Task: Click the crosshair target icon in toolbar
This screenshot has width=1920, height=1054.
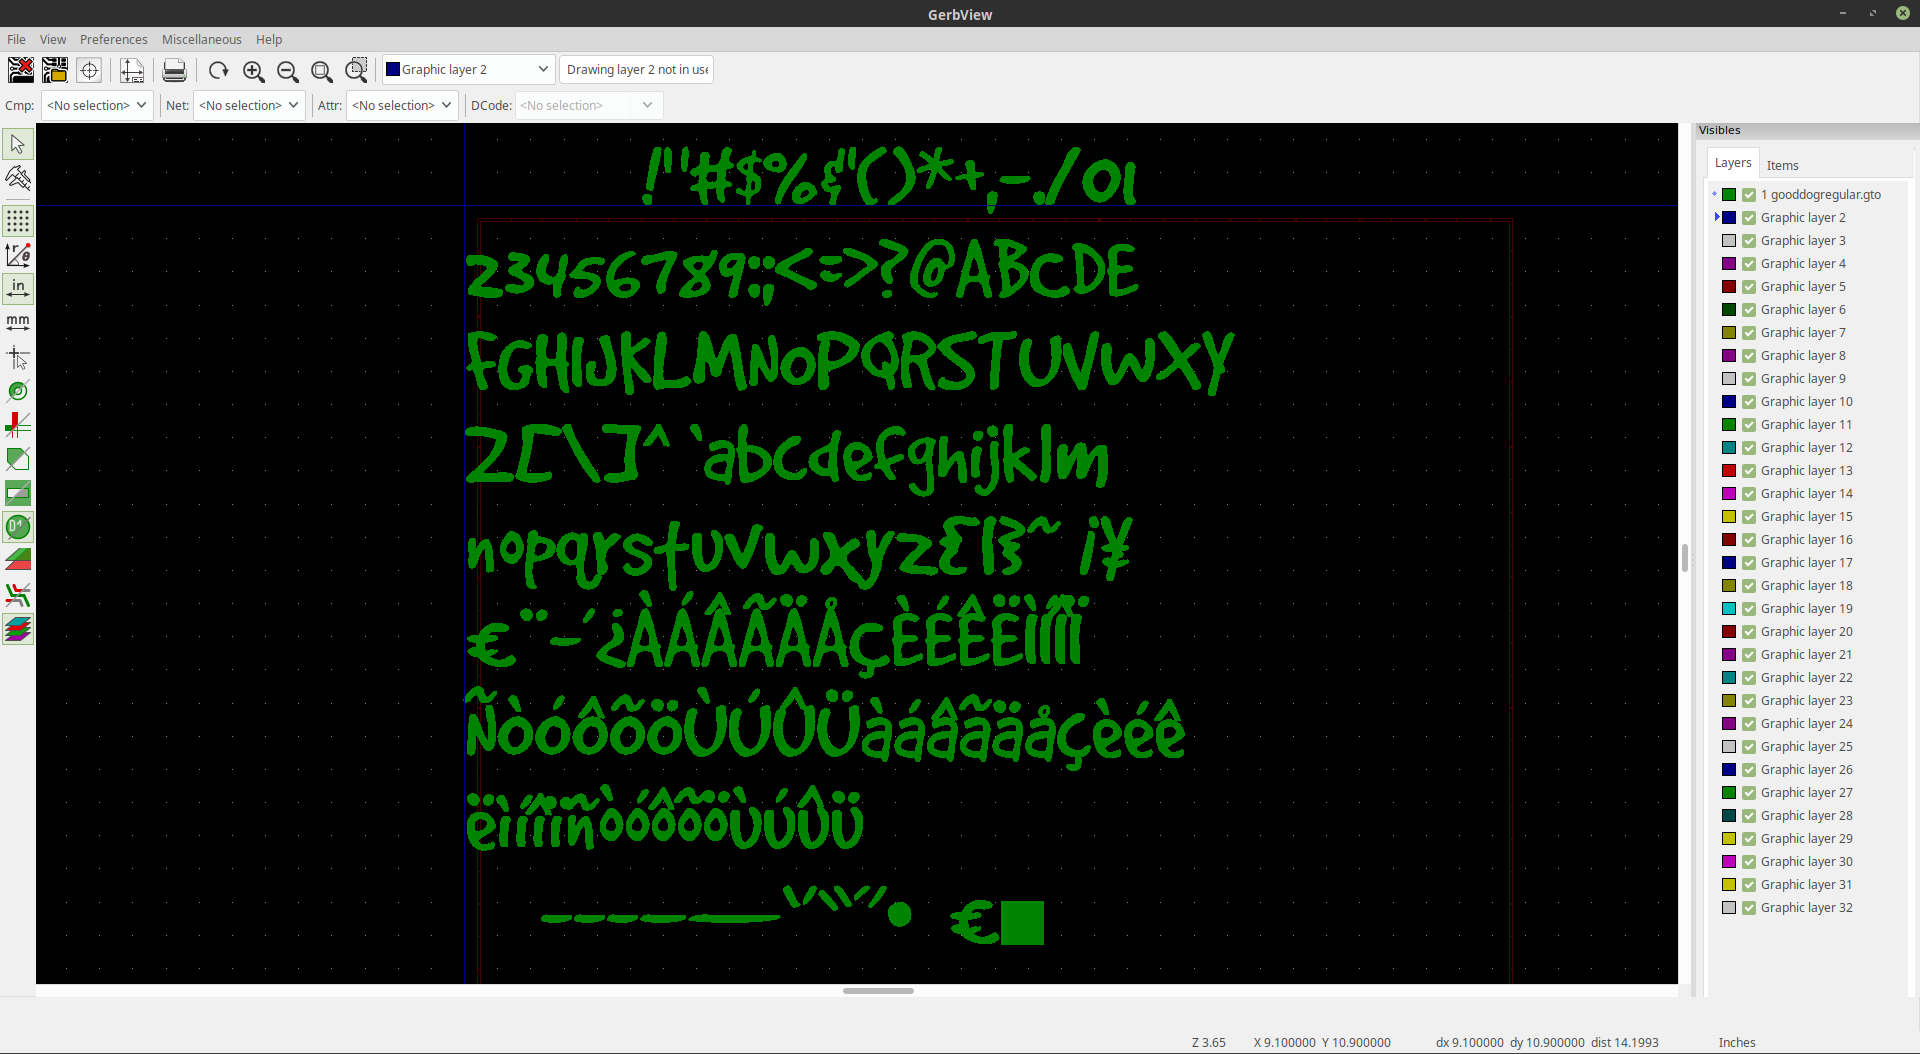Action: pyautogui.click(x=89, y=70)
